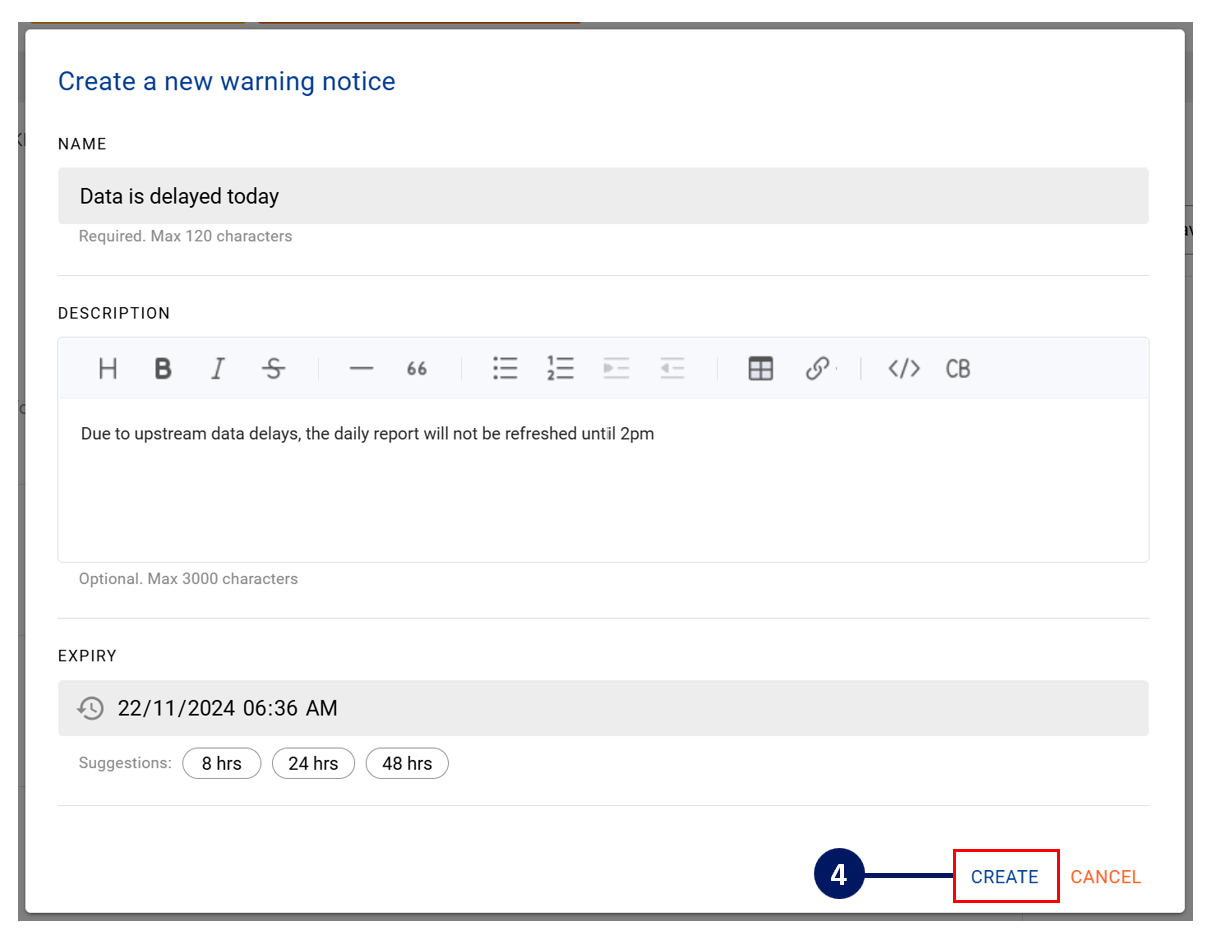
Task: Click the outdent icon in toolbar
Action: click(672, 369)
